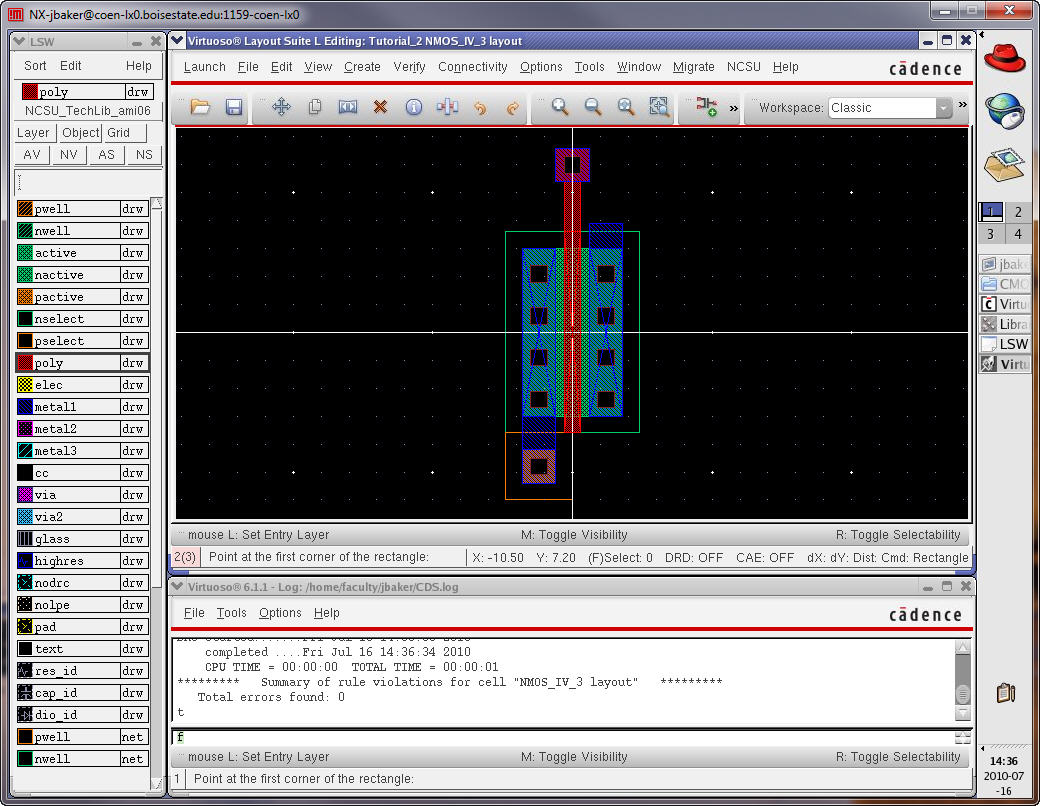Expand hidden toolbar items before Workspace
The height and width of the screenshot is (806, 1040).
pos(734,108)
